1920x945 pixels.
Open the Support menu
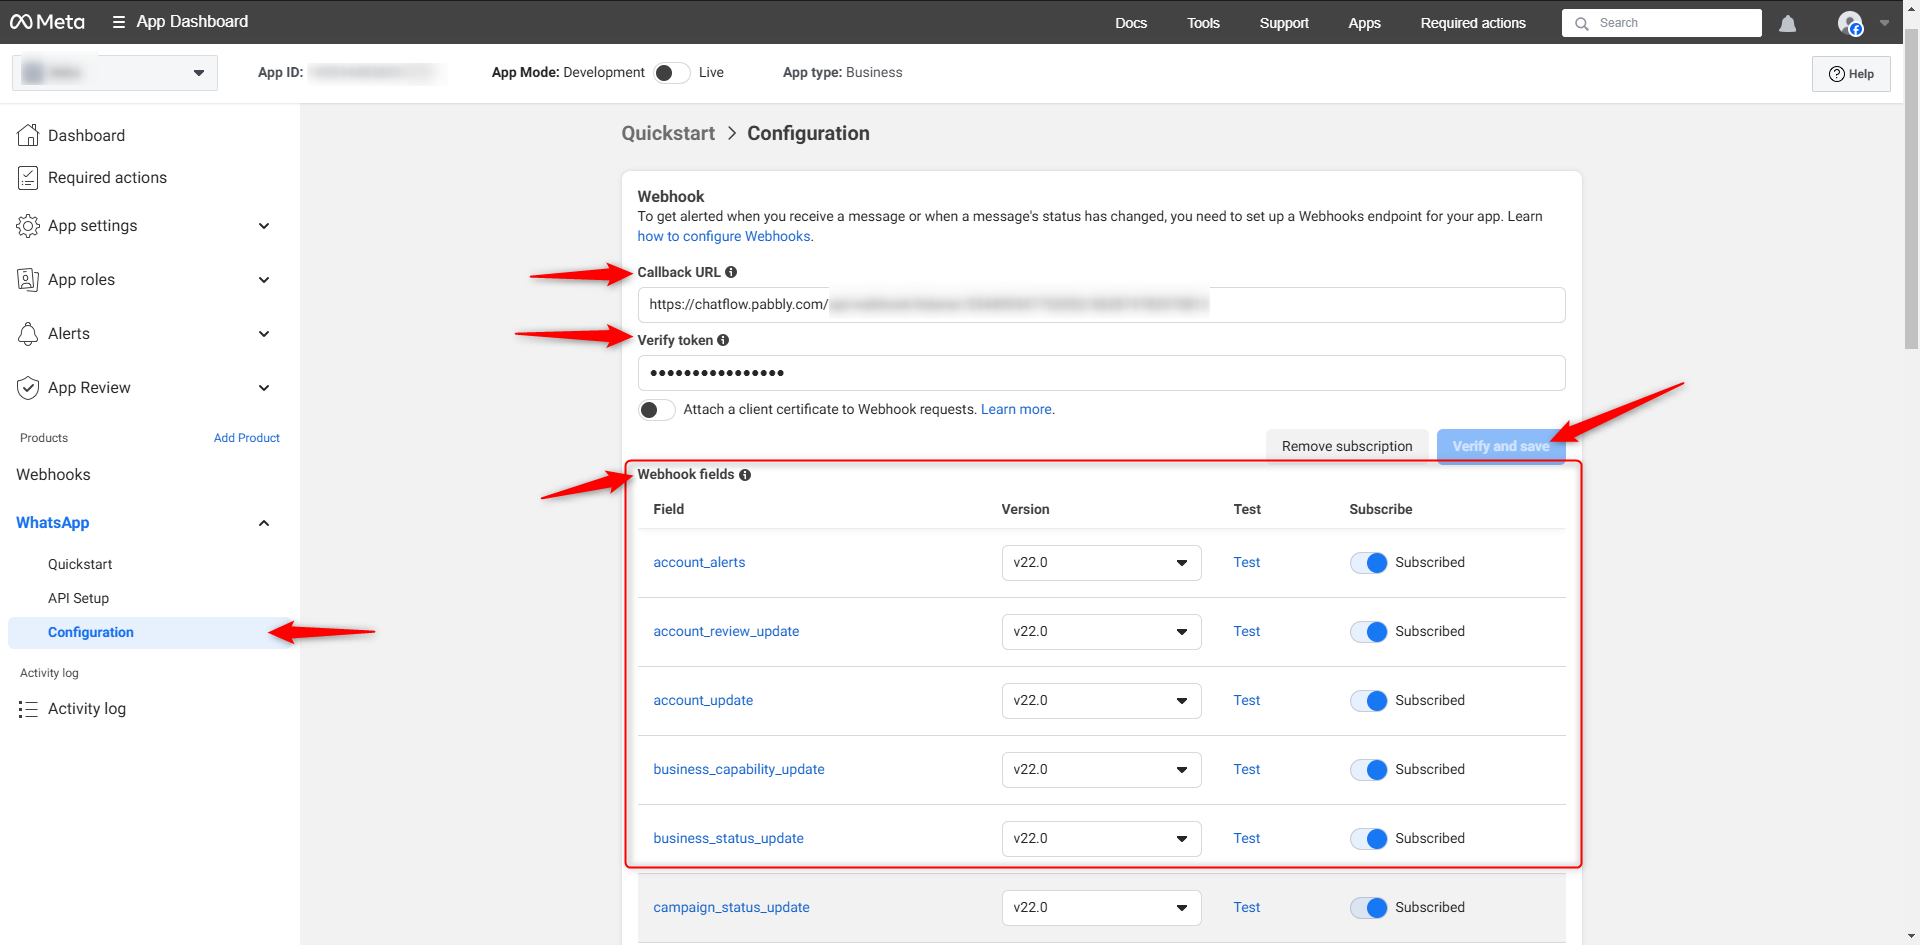[x=1284, y=23]
